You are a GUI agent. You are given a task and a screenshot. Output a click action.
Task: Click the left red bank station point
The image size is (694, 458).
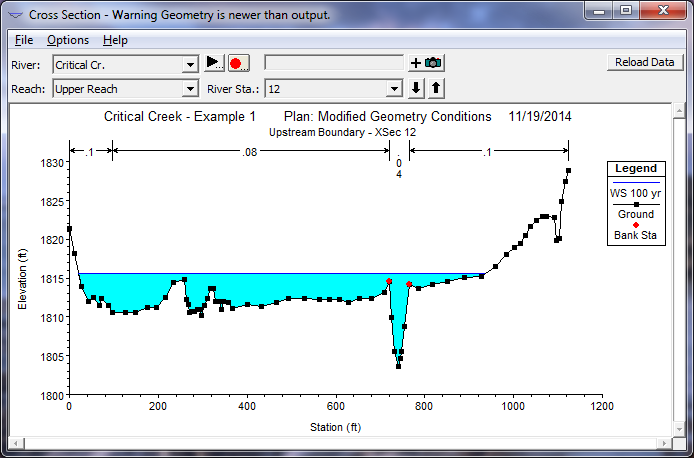pyautogui.click(x=389, y=282)
